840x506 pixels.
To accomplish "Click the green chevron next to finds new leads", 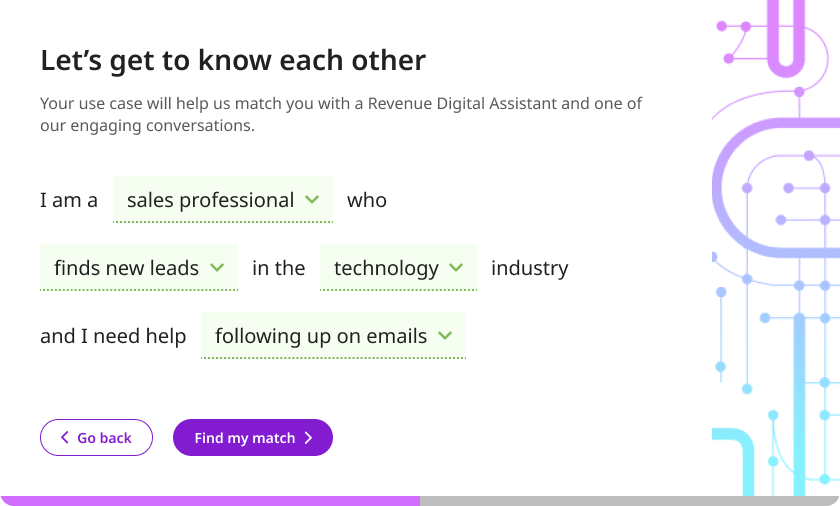I will pos(217,267).
